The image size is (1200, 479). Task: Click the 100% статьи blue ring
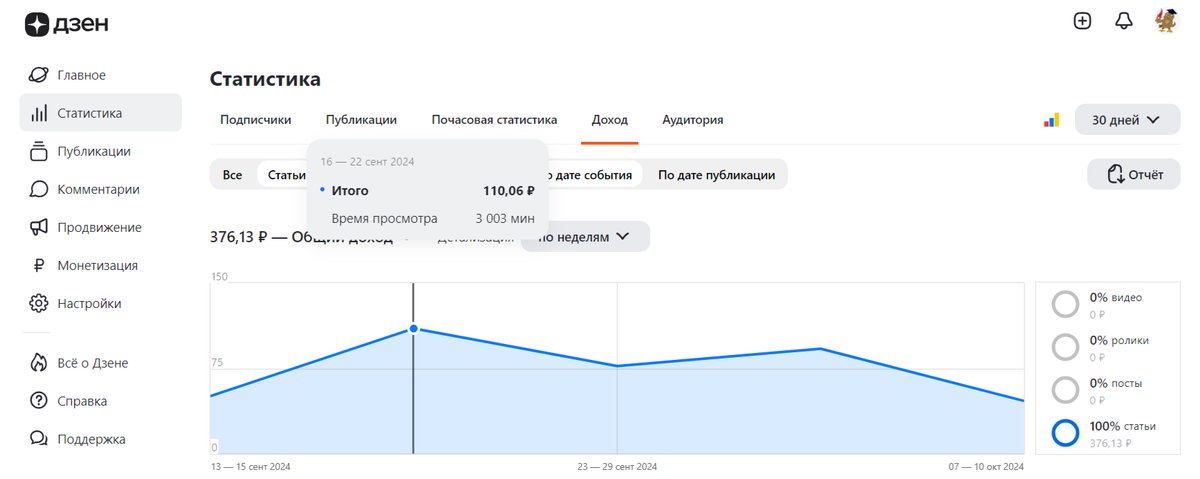(1066, 432)
